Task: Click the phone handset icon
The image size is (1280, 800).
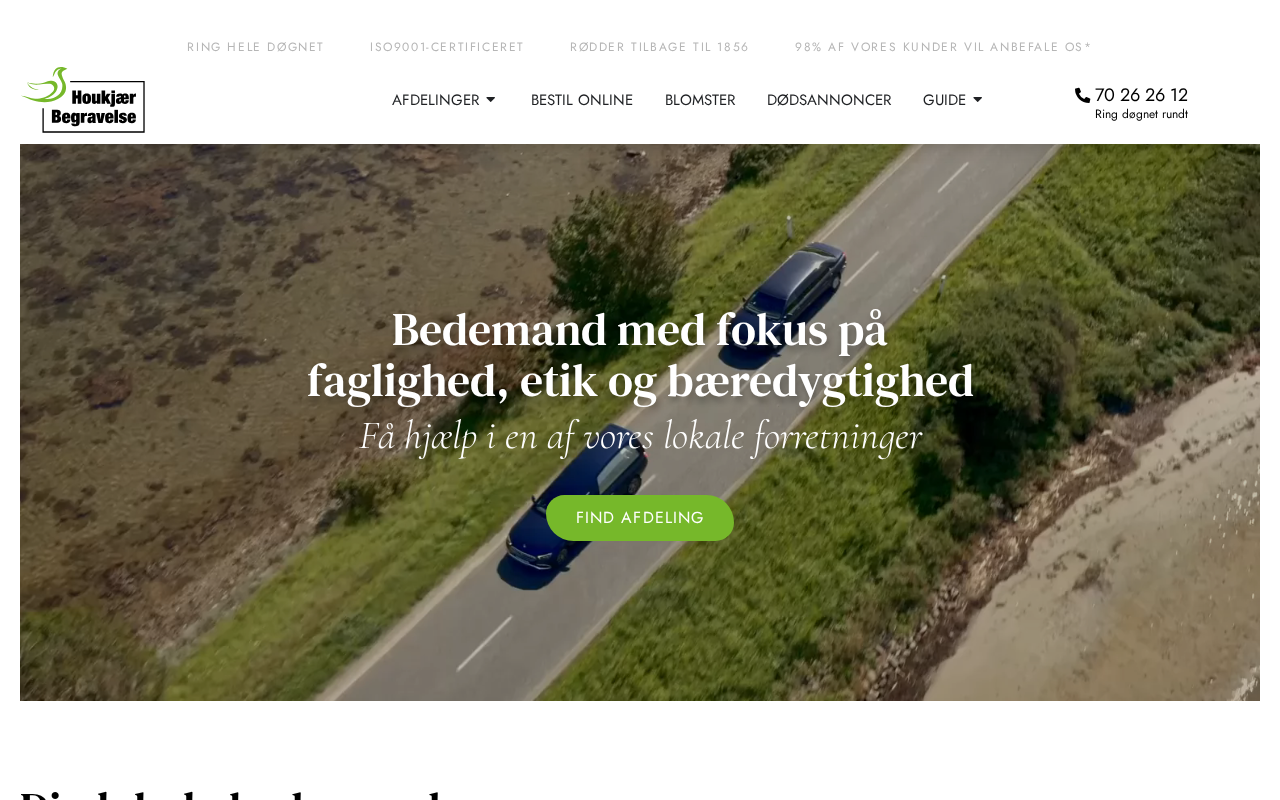Action: pyautogui.click(x=1082, y=95)
